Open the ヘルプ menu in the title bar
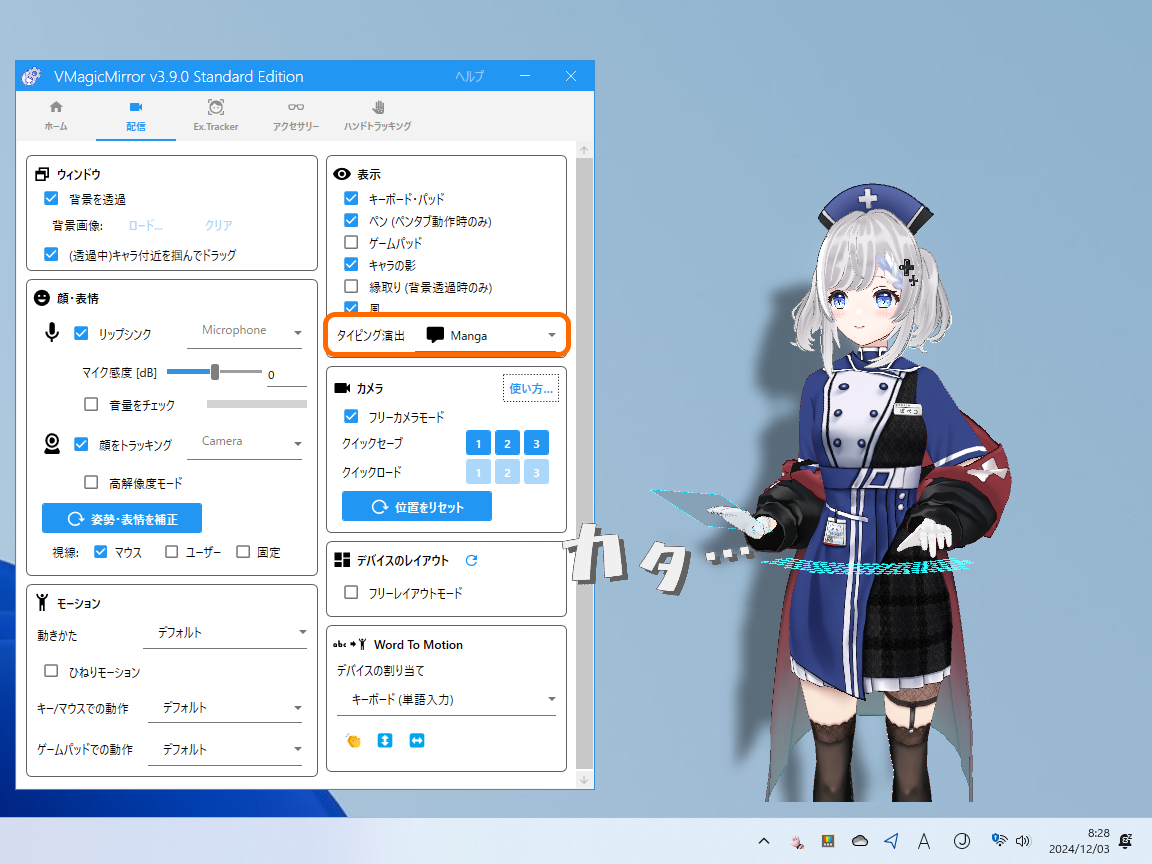1152x864 pixels. (x=470, y=76)
